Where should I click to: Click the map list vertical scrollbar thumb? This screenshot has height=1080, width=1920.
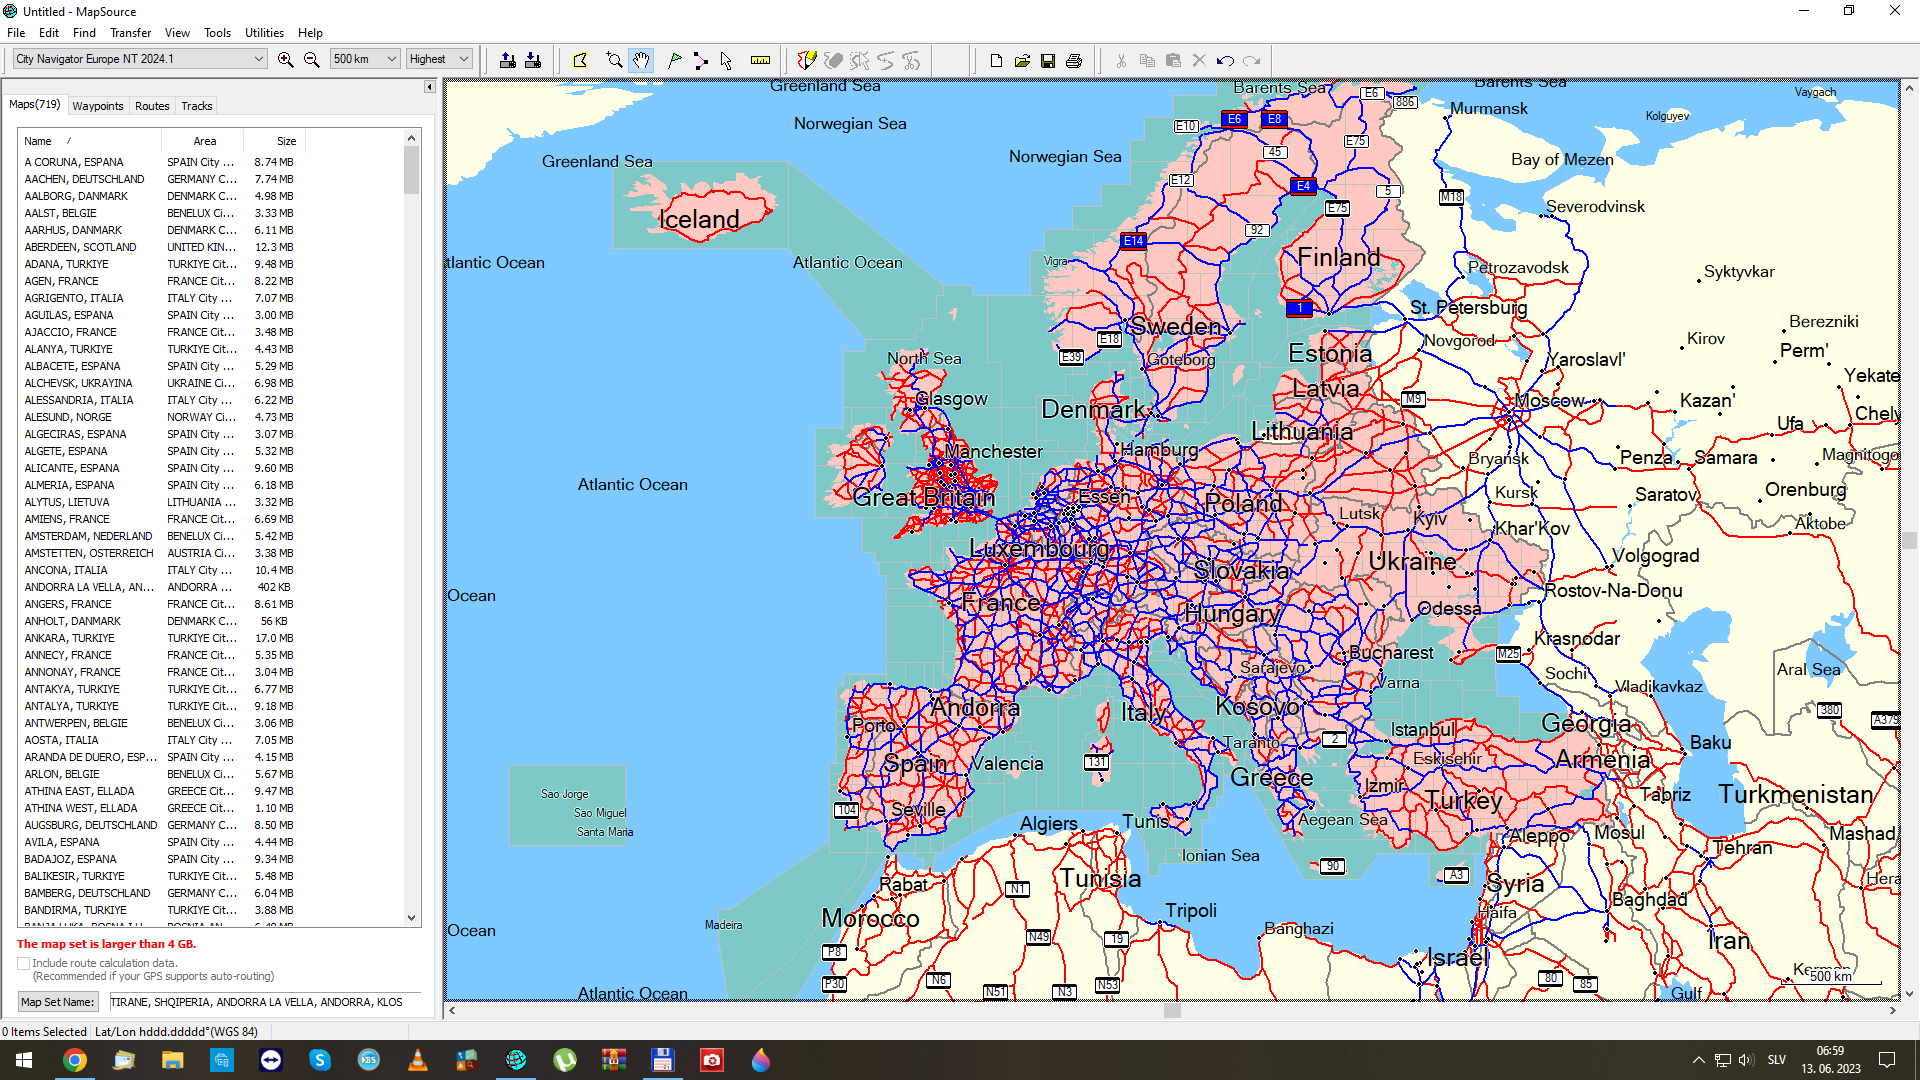coord(411,170)
